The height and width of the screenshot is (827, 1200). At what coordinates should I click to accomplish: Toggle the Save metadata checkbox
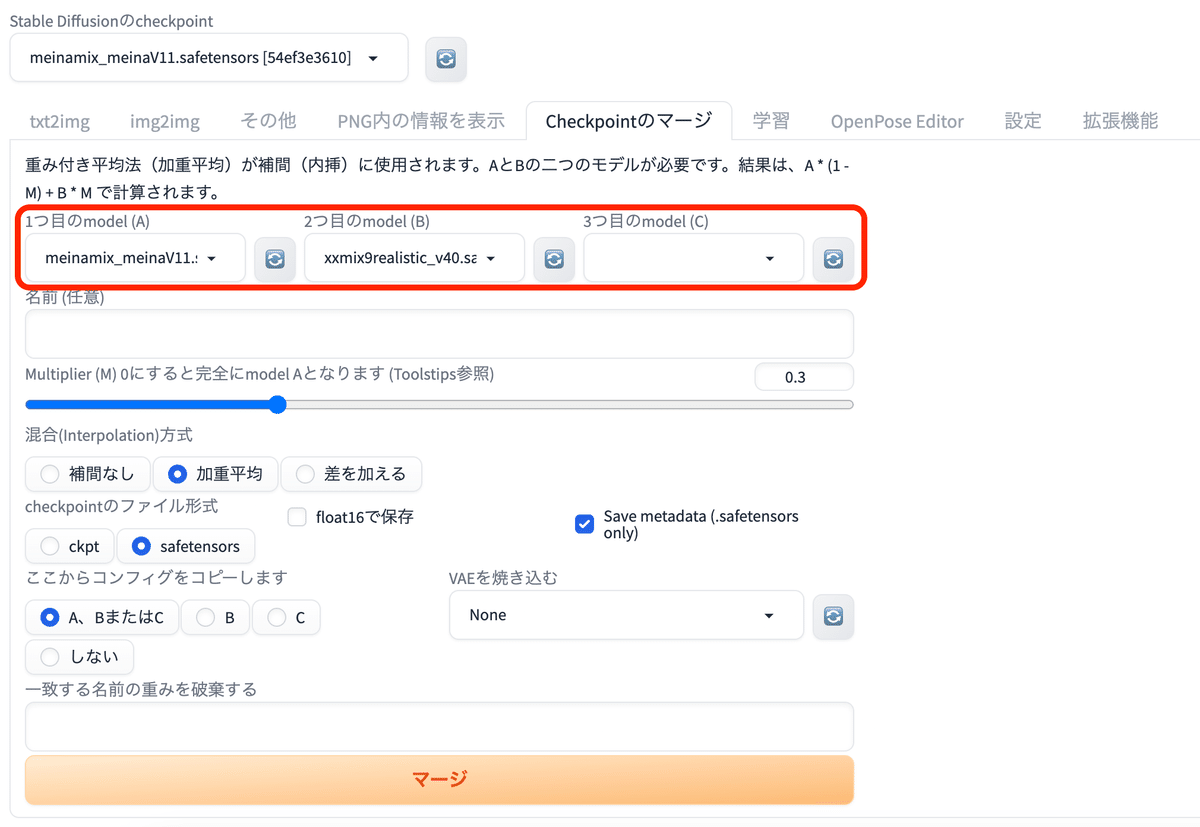[x=585, y=524]
